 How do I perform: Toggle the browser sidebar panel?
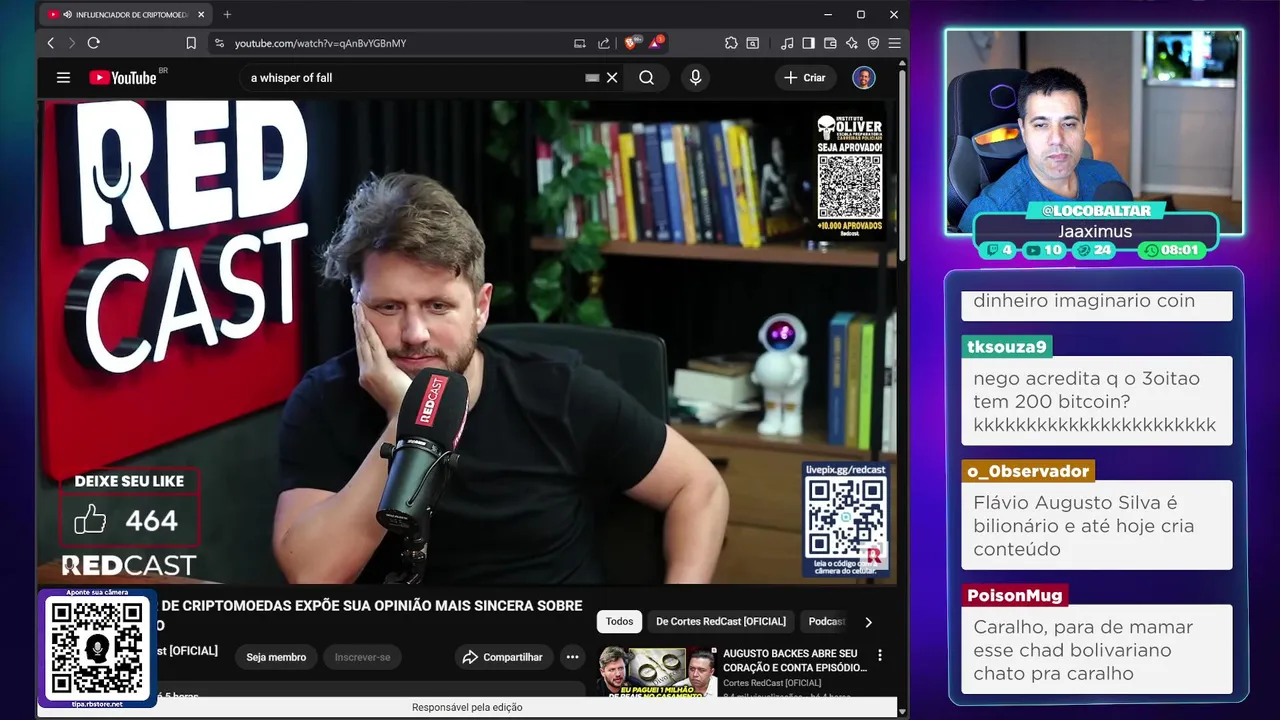coord(808,43)
